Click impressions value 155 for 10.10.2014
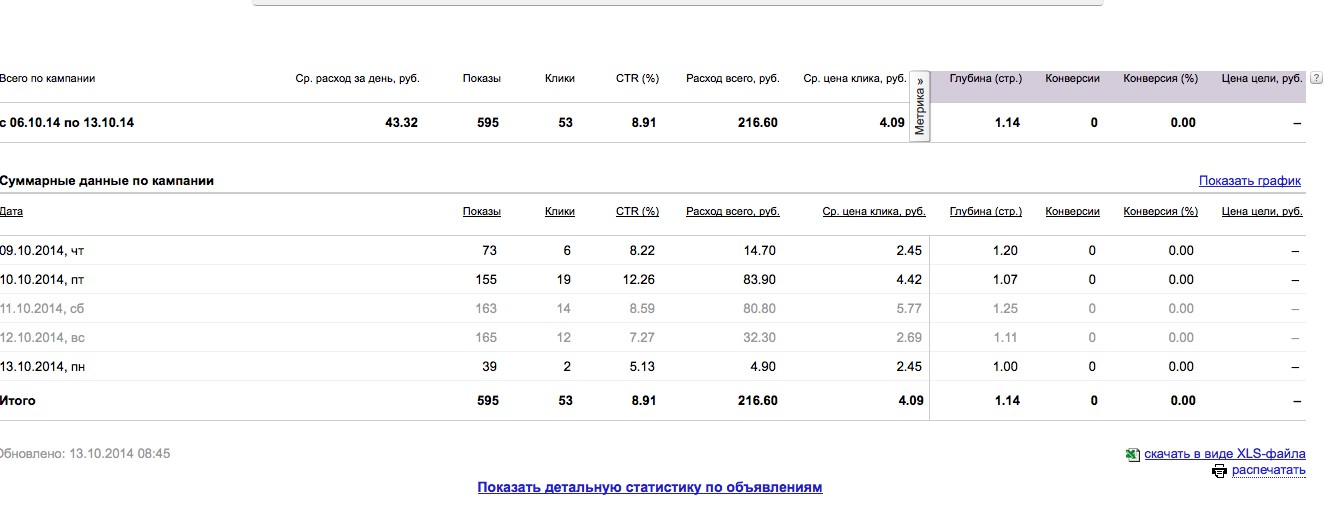 pyautogui.click(x=485, y=280)
